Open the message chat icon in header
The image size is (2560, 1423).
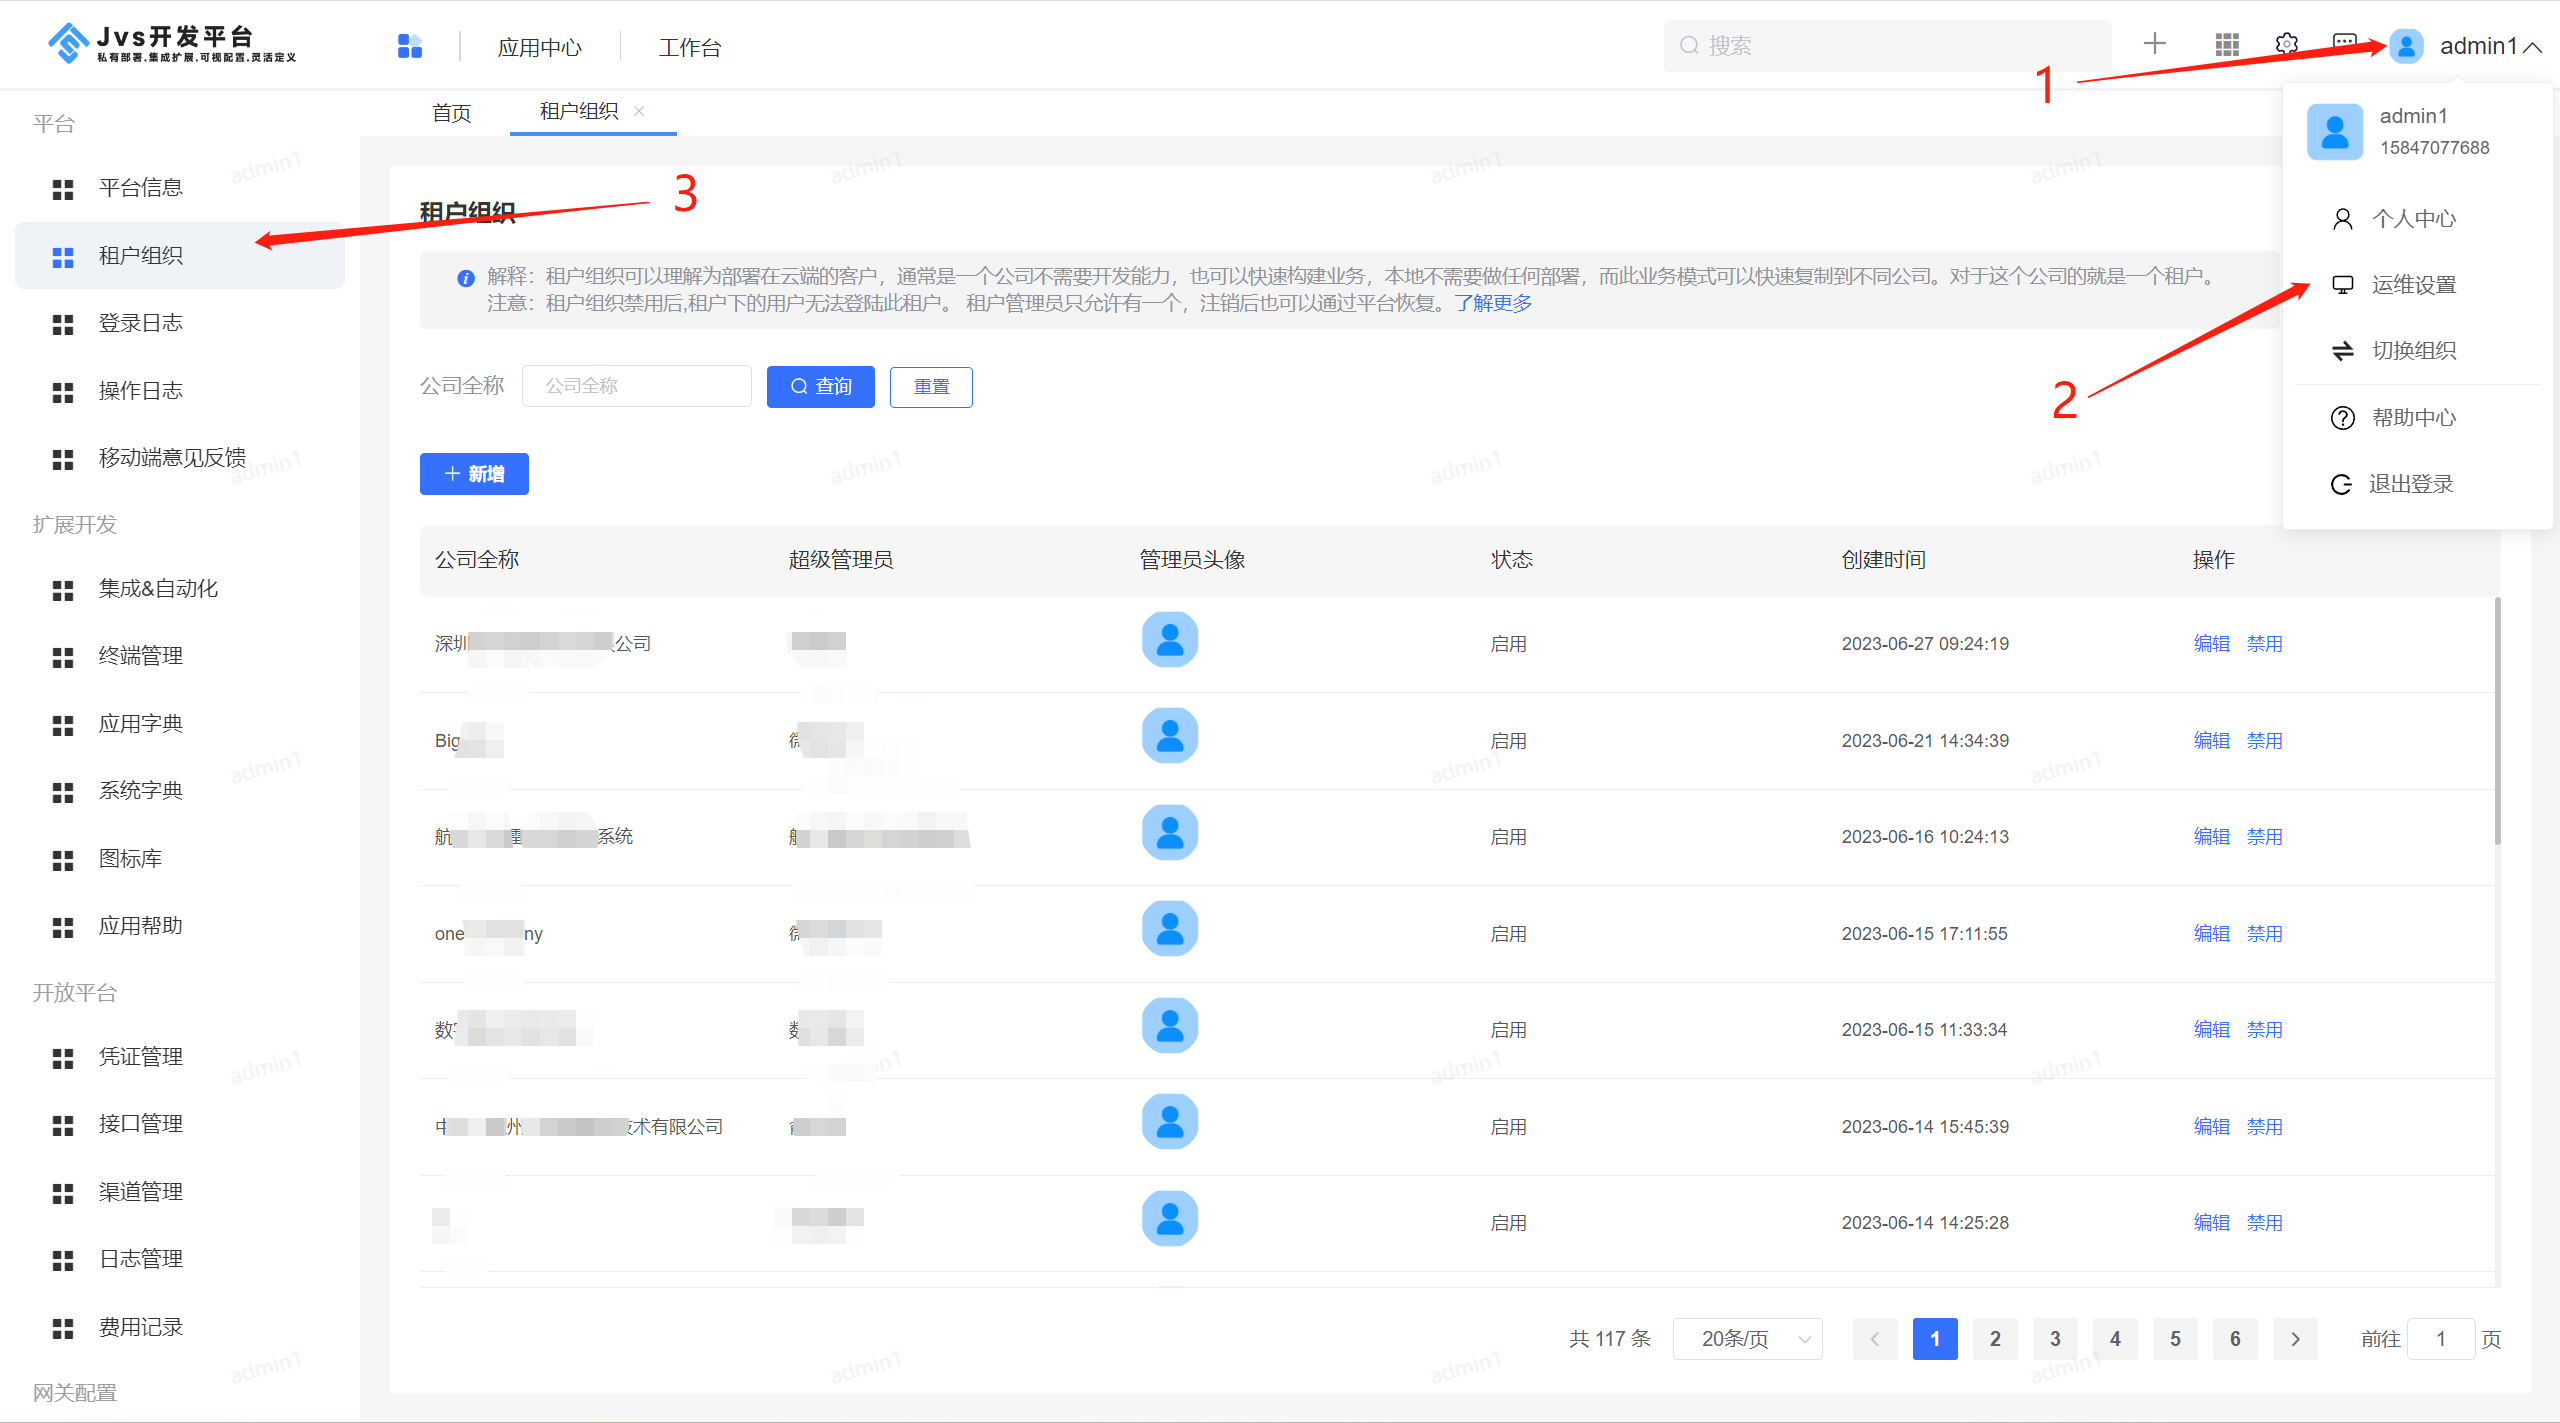(2343, 43)
